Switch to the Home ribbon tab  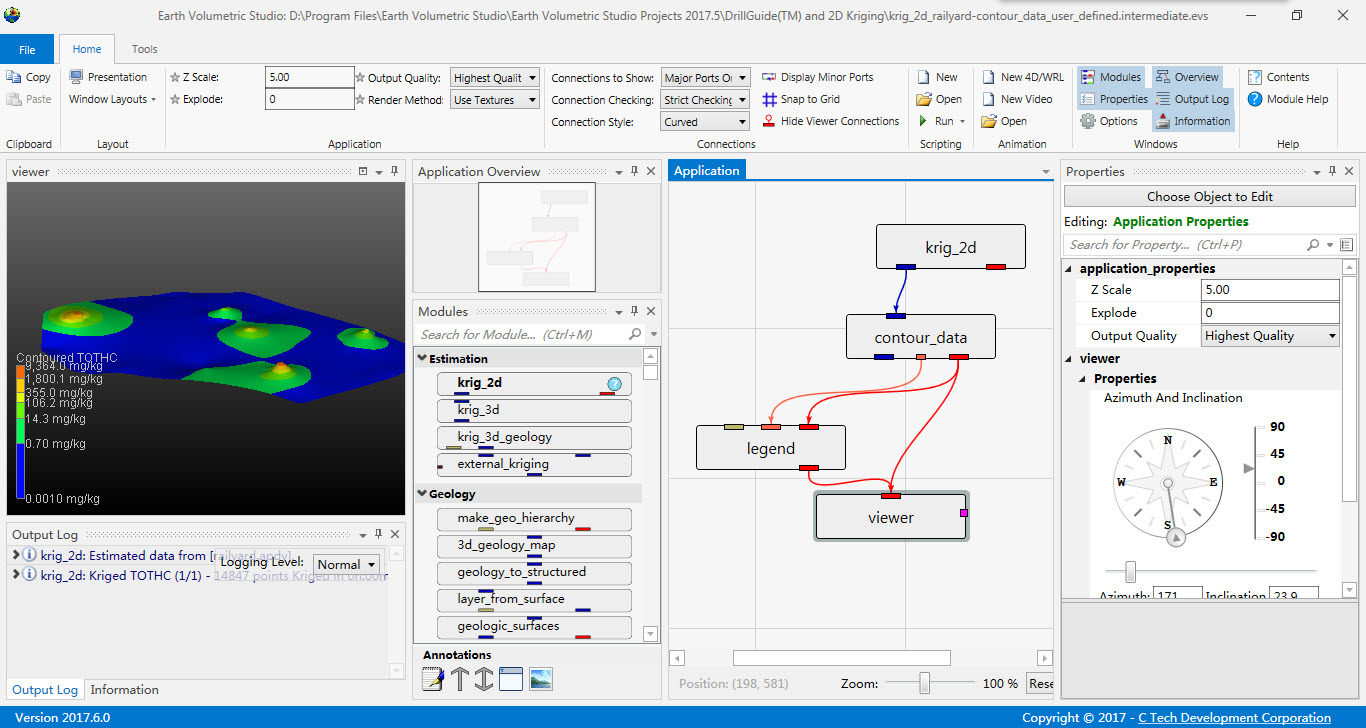pos(87,49)
